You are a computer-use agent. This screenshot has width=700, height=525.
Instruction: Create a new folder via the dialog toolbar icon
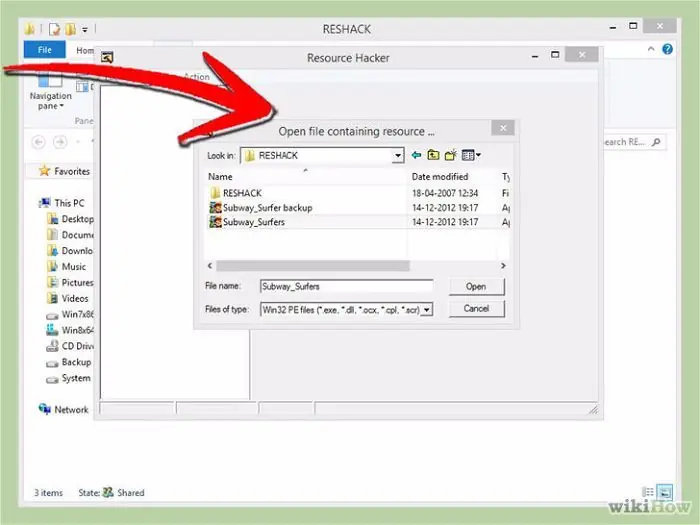[450, 155]
